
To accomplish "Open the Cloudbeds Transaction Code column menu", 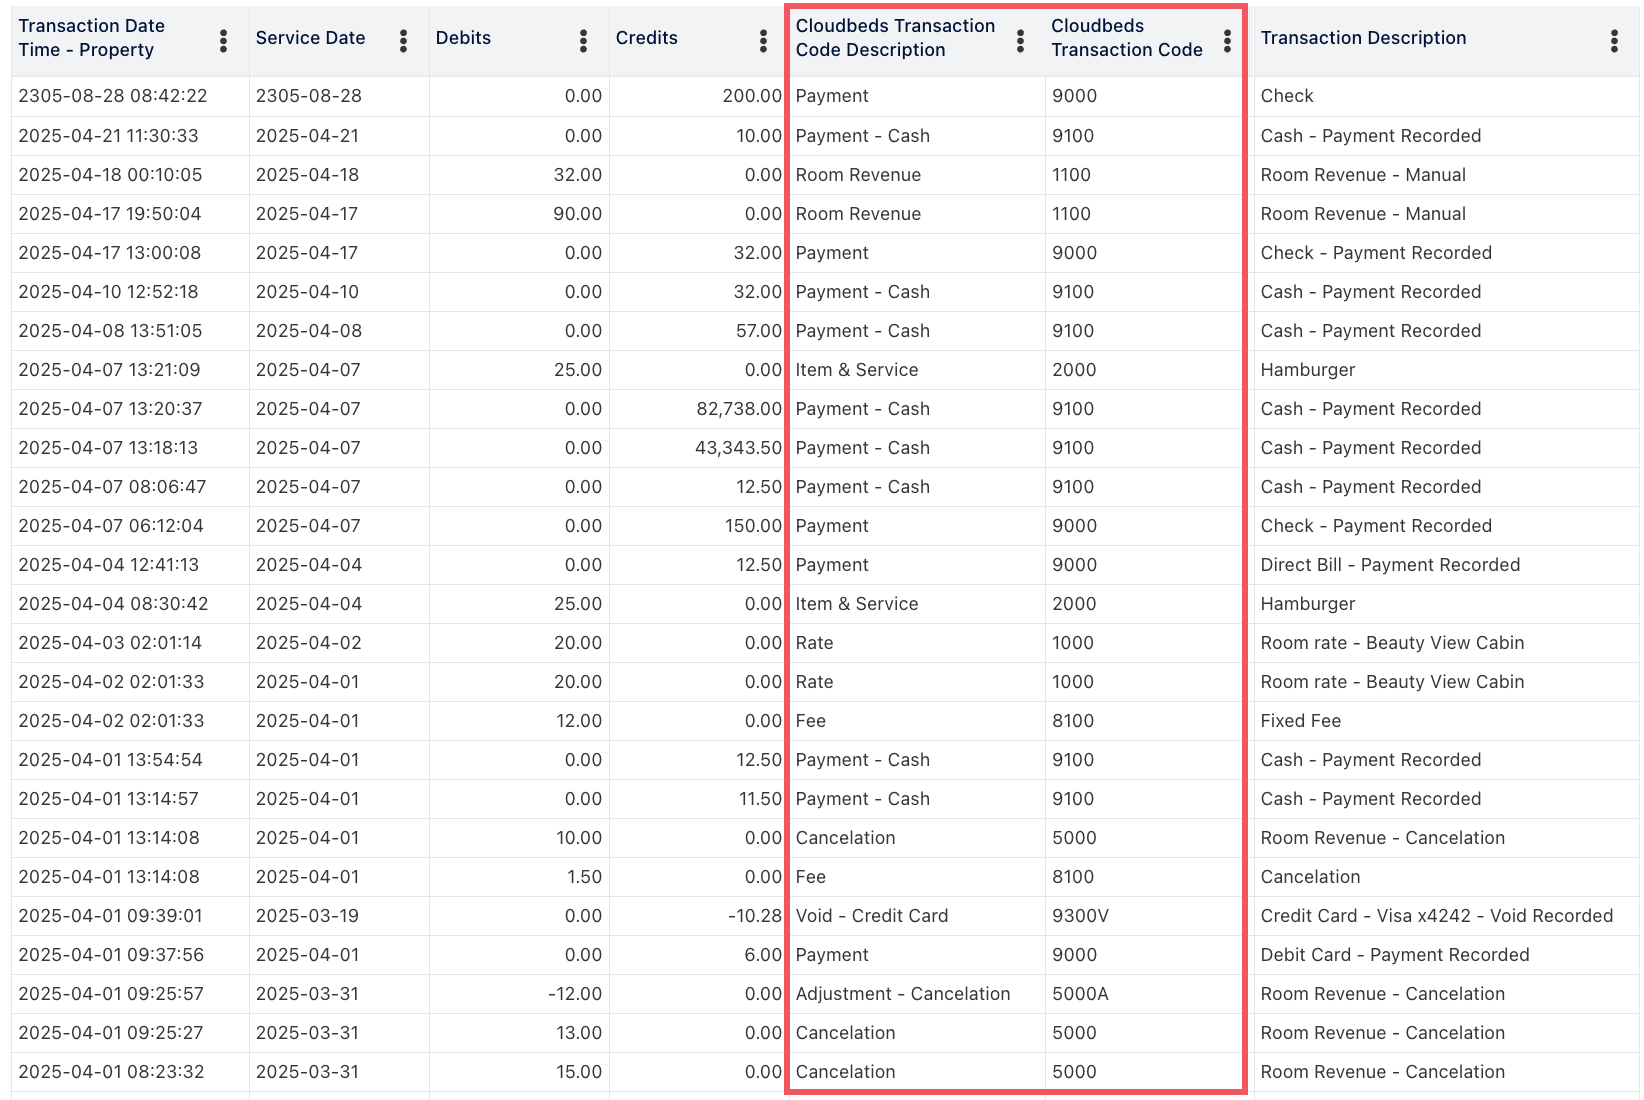I will (1227, 40).
